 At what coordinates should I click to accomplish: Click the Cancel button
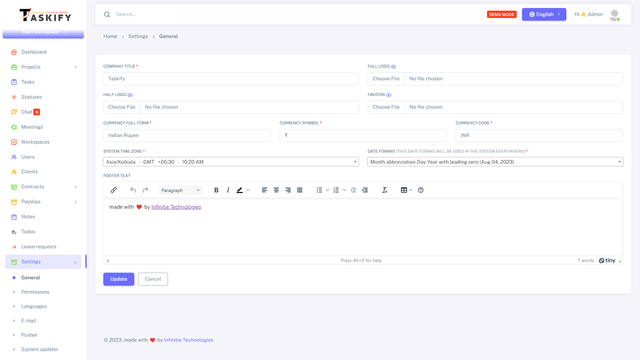[x=153, y=279]
